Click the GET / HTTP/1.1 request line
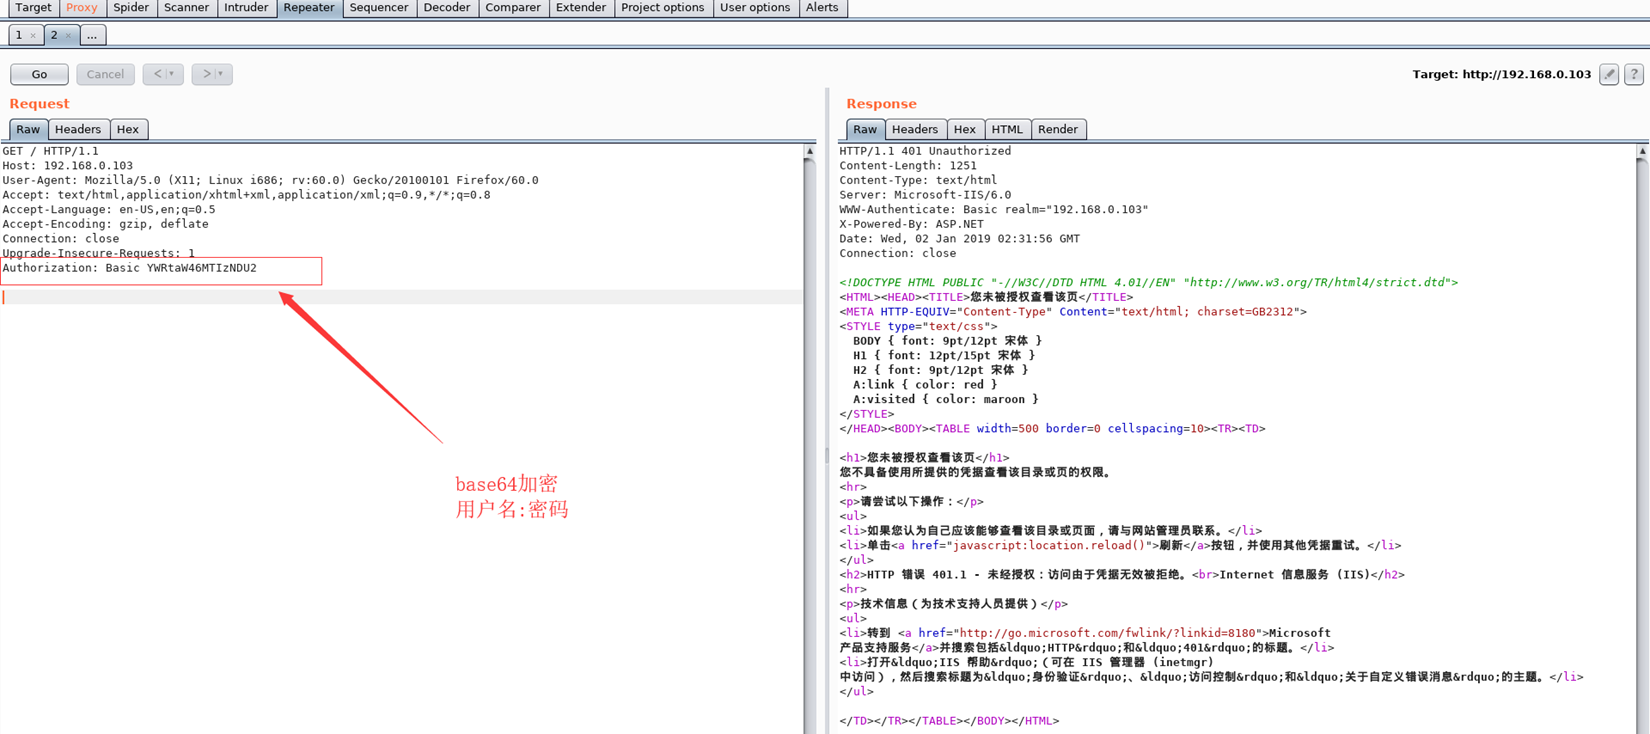1650x734 pixels. [x=51, y=152]
